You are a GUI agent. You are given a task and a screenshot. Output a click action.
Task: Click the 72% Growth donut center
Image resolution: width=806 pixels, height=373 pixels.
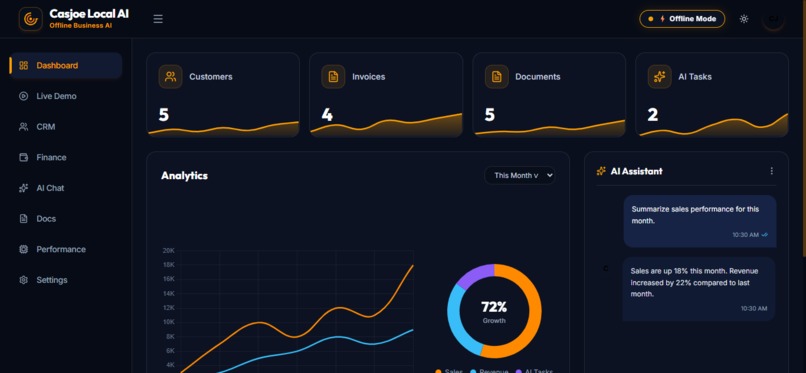[x=494, y=311]
